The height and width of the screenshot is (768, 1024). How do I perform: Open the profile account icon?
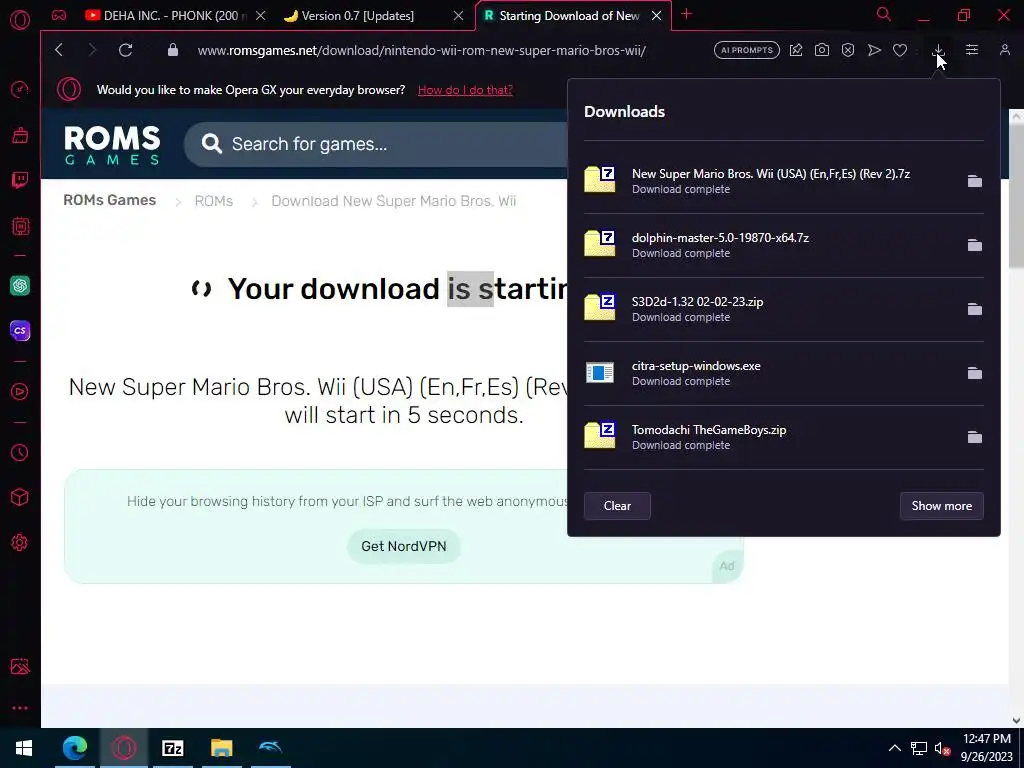1005,50
